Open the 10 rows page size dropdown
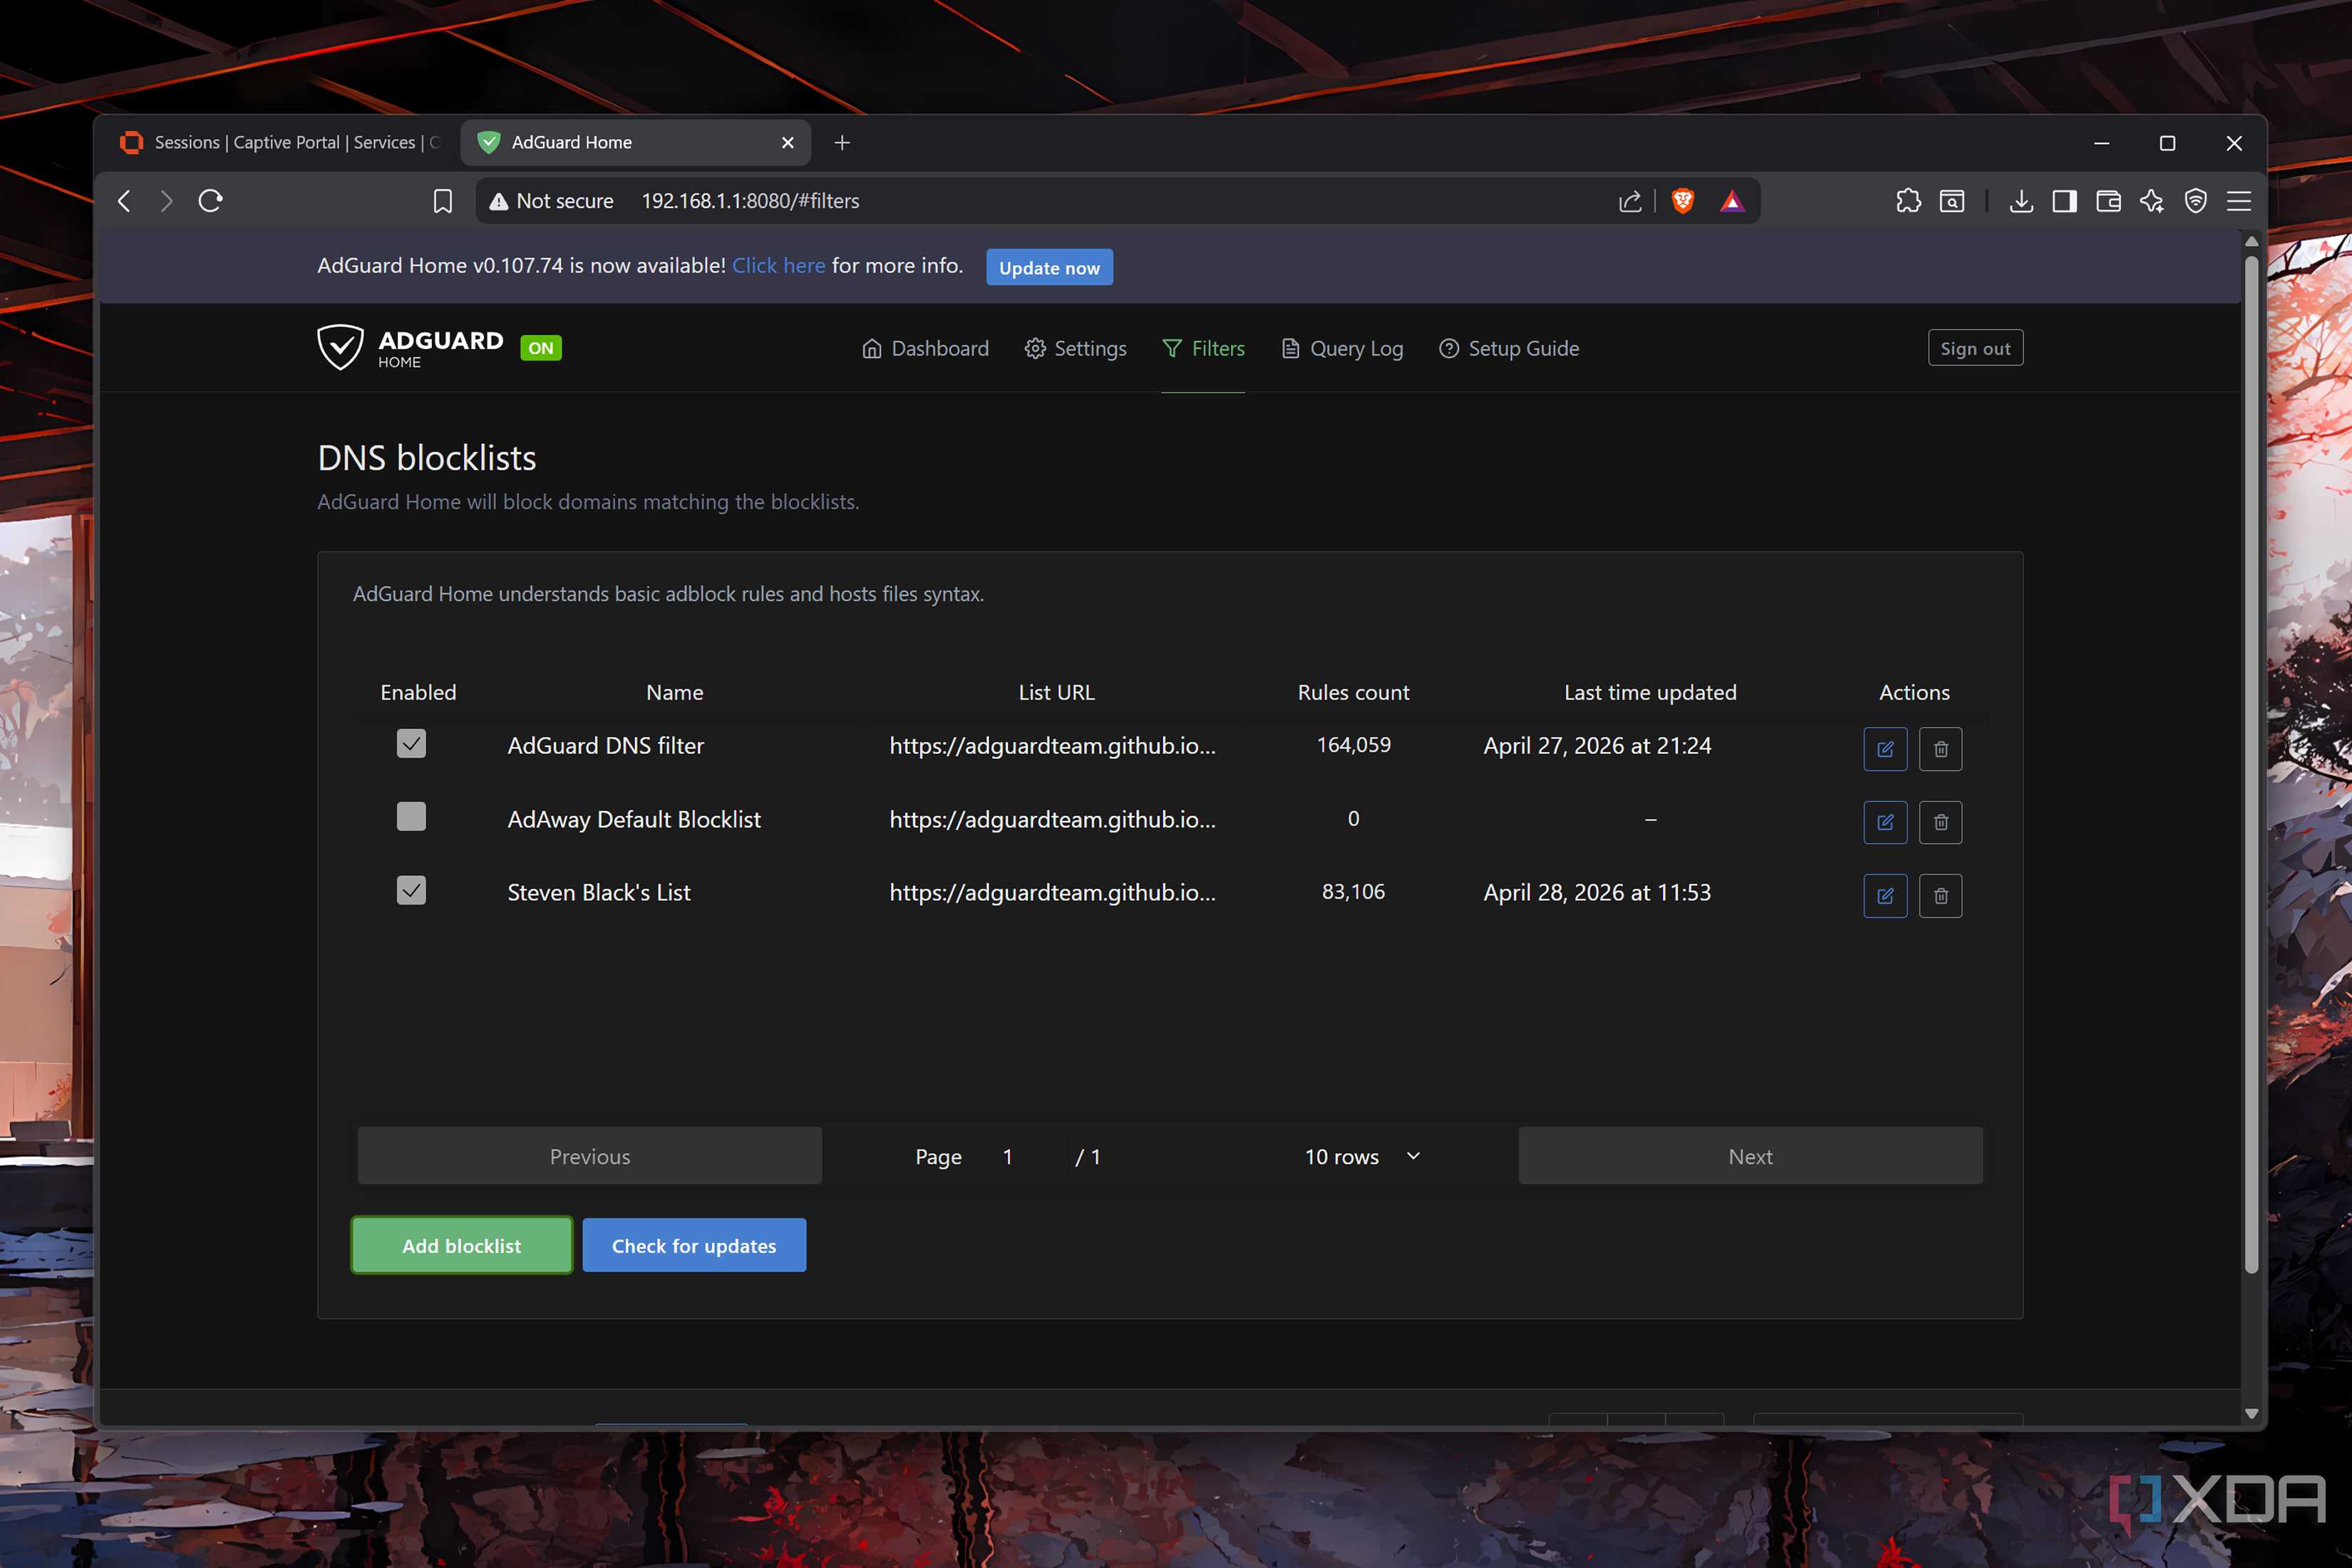The height and width of the screenshot is (1568, 2352). (1361, 1156)
